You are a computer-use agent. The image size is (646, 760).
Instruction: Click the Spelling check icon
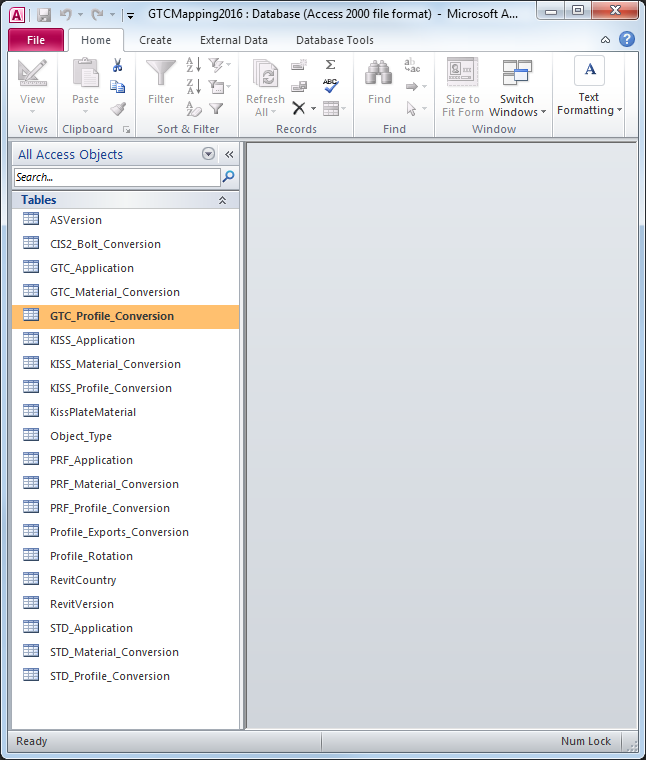331,86
